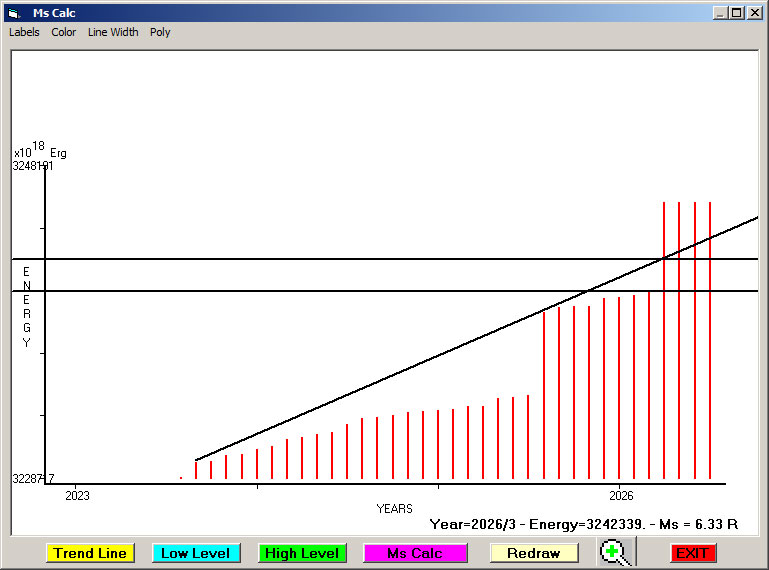Click the 2026 label on the year axis
The width and height of the screenshot is (769, 570).
coord(621,495)
